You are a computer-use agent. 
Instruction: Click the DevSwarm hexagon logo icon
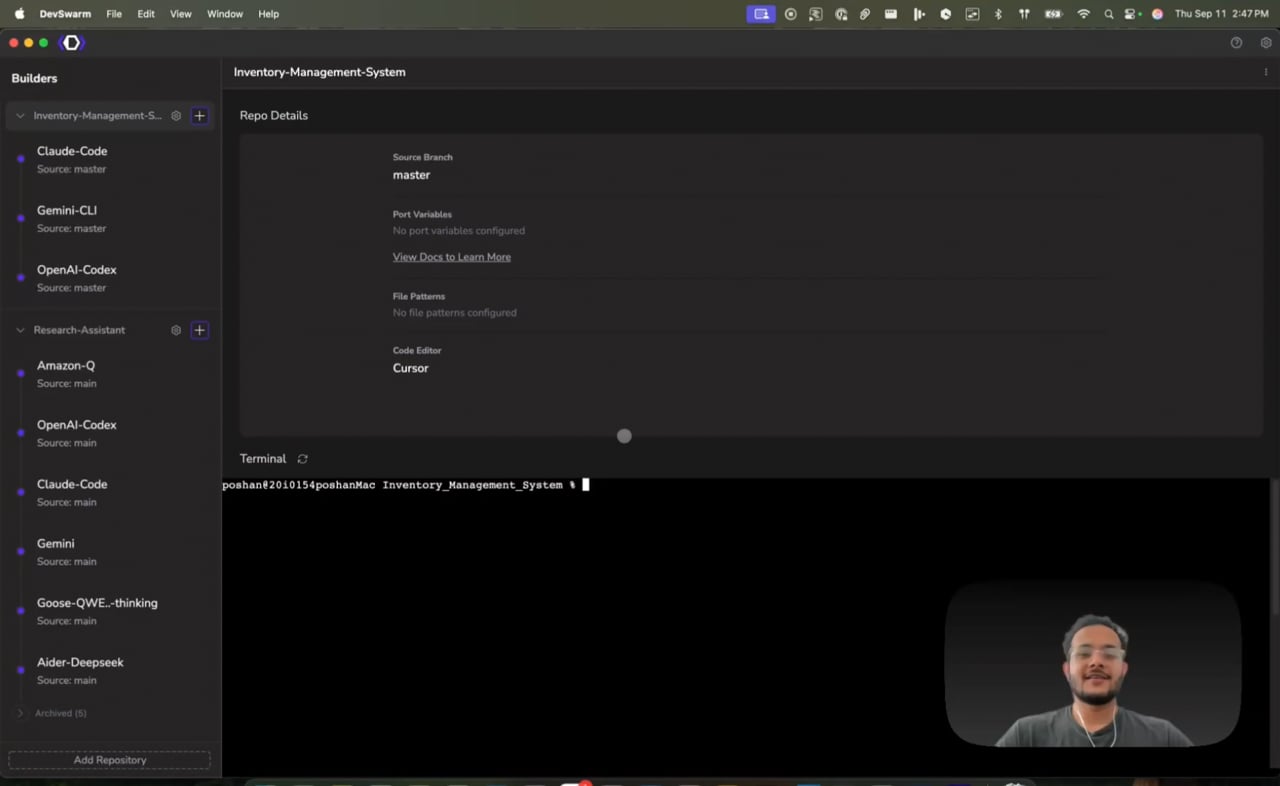[71, 43]
